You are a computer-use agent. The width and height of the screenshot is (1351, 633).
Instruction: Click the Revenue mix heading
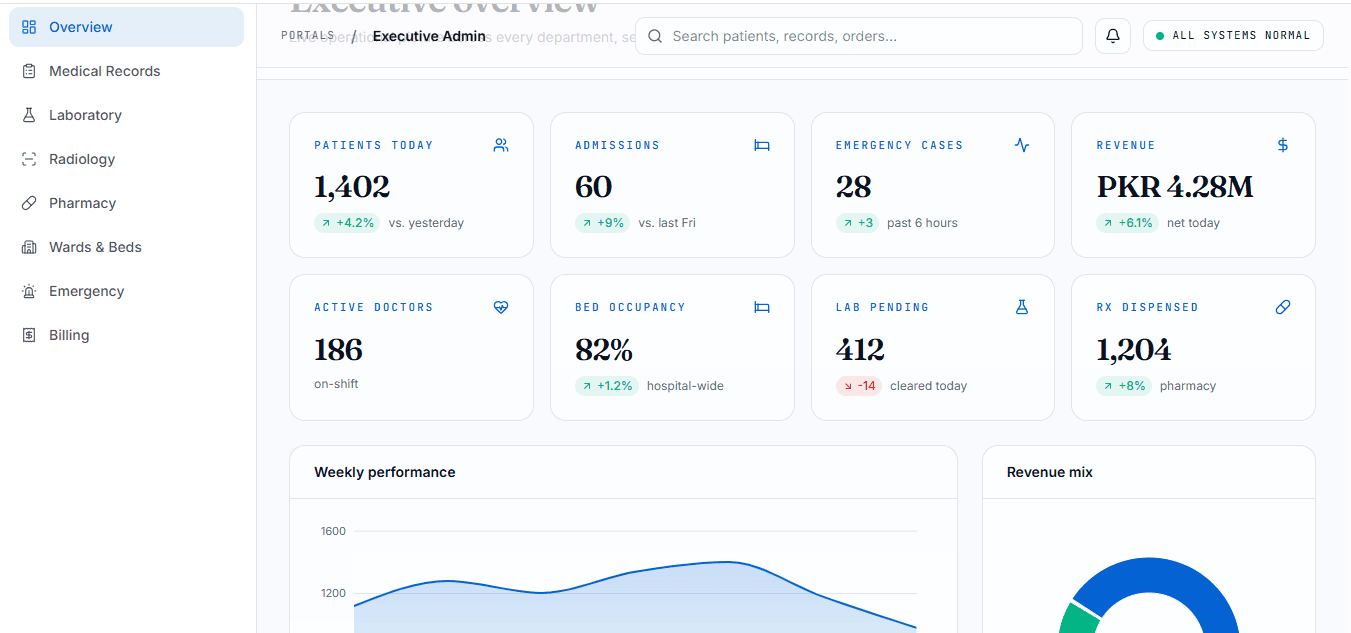tap(1050, 472)
